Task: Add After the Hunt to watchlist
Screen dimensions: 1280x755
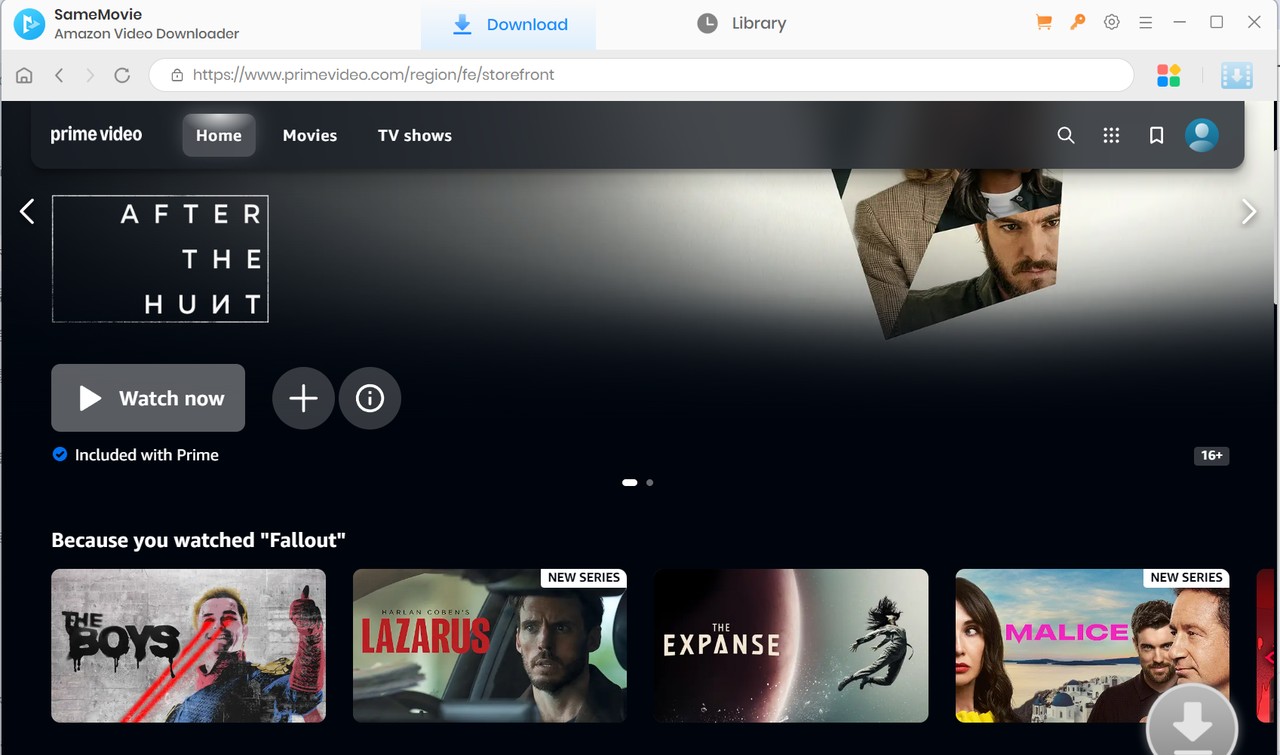Action: pos(303,398)
